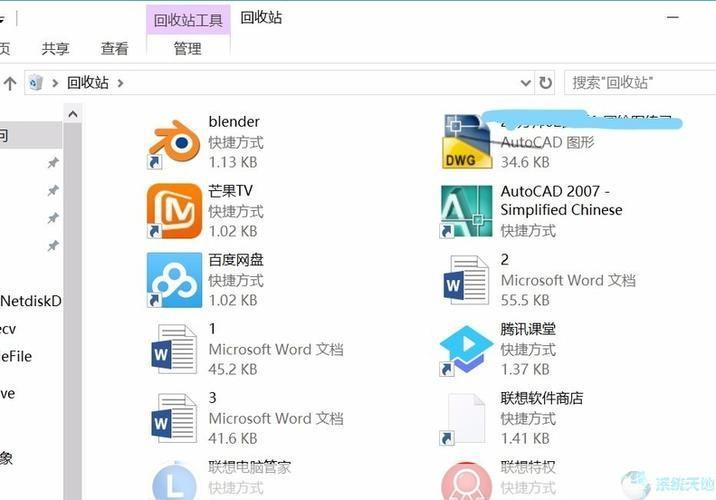Viewport: 716px width, 500px height.
Task: Open NetdiskD folder in navigation pane
Action: pyautogui.click(x=31, y=301)
